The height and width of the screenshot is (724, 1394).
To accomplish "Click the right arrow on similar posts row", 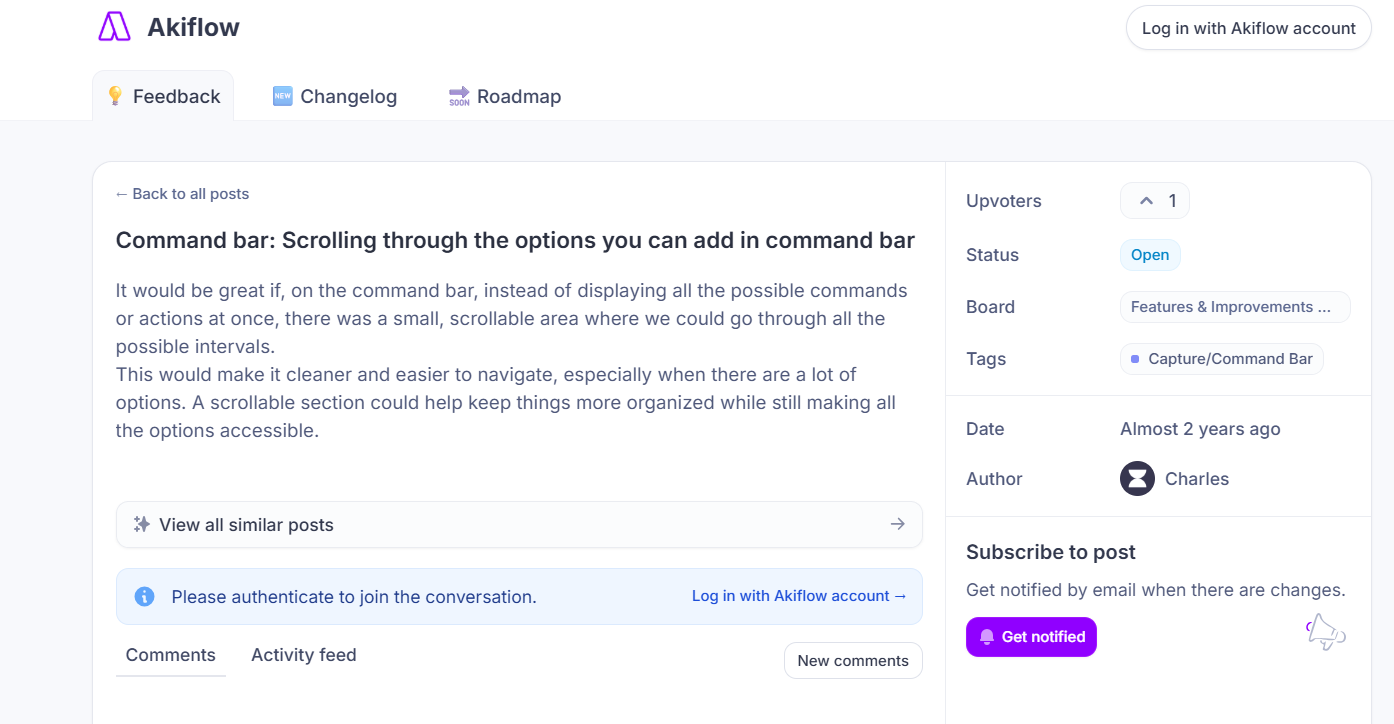I will click(x=898, y=524).
